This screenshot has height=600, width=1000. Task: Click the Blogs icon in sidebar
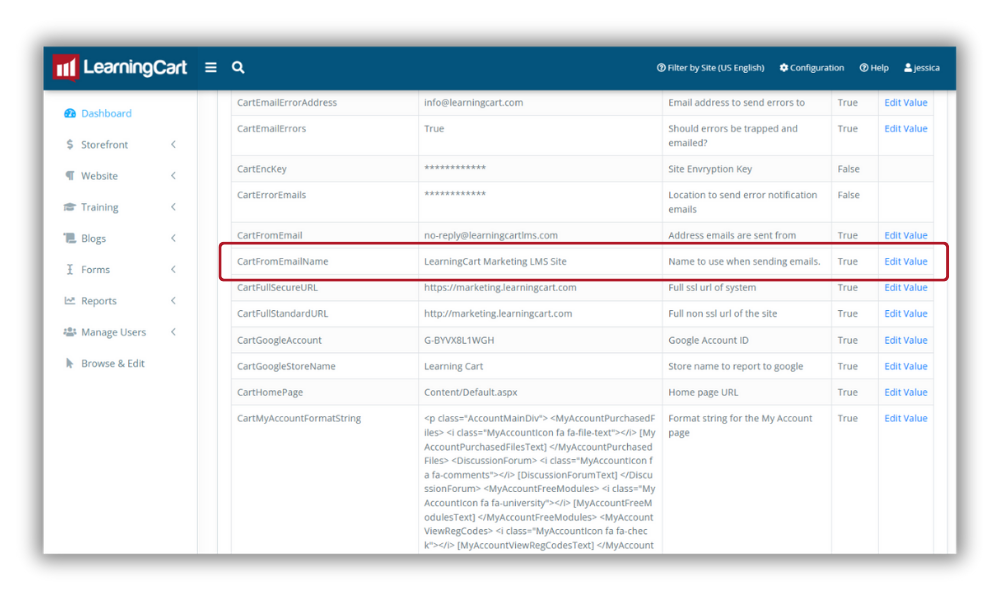(x=70, y=238)
